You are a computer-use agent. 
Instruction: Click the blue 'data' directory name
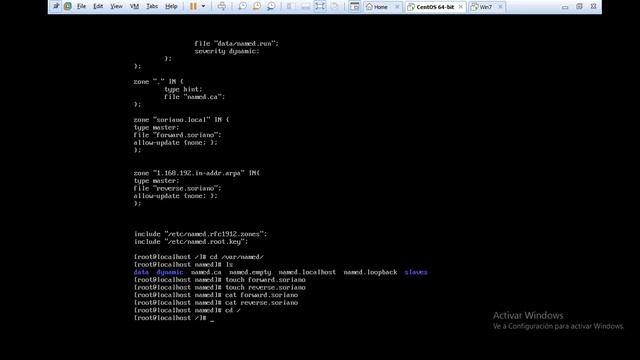pyautogui.click(x=141, y=272)
